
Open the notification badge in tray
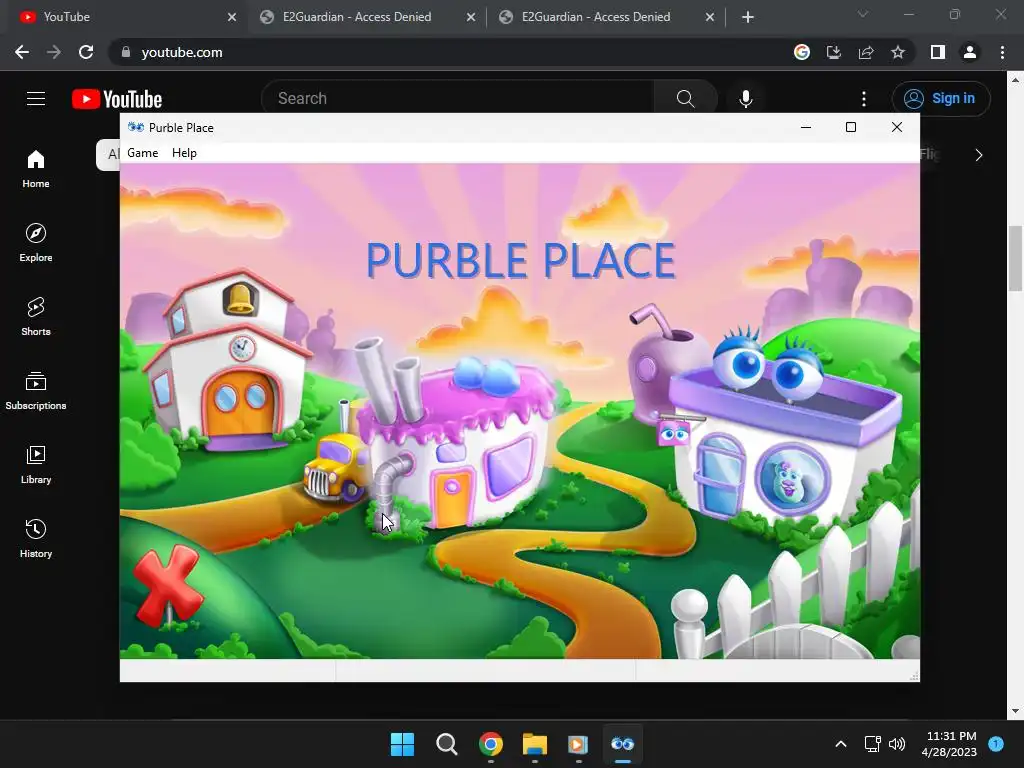click(996, 743)
